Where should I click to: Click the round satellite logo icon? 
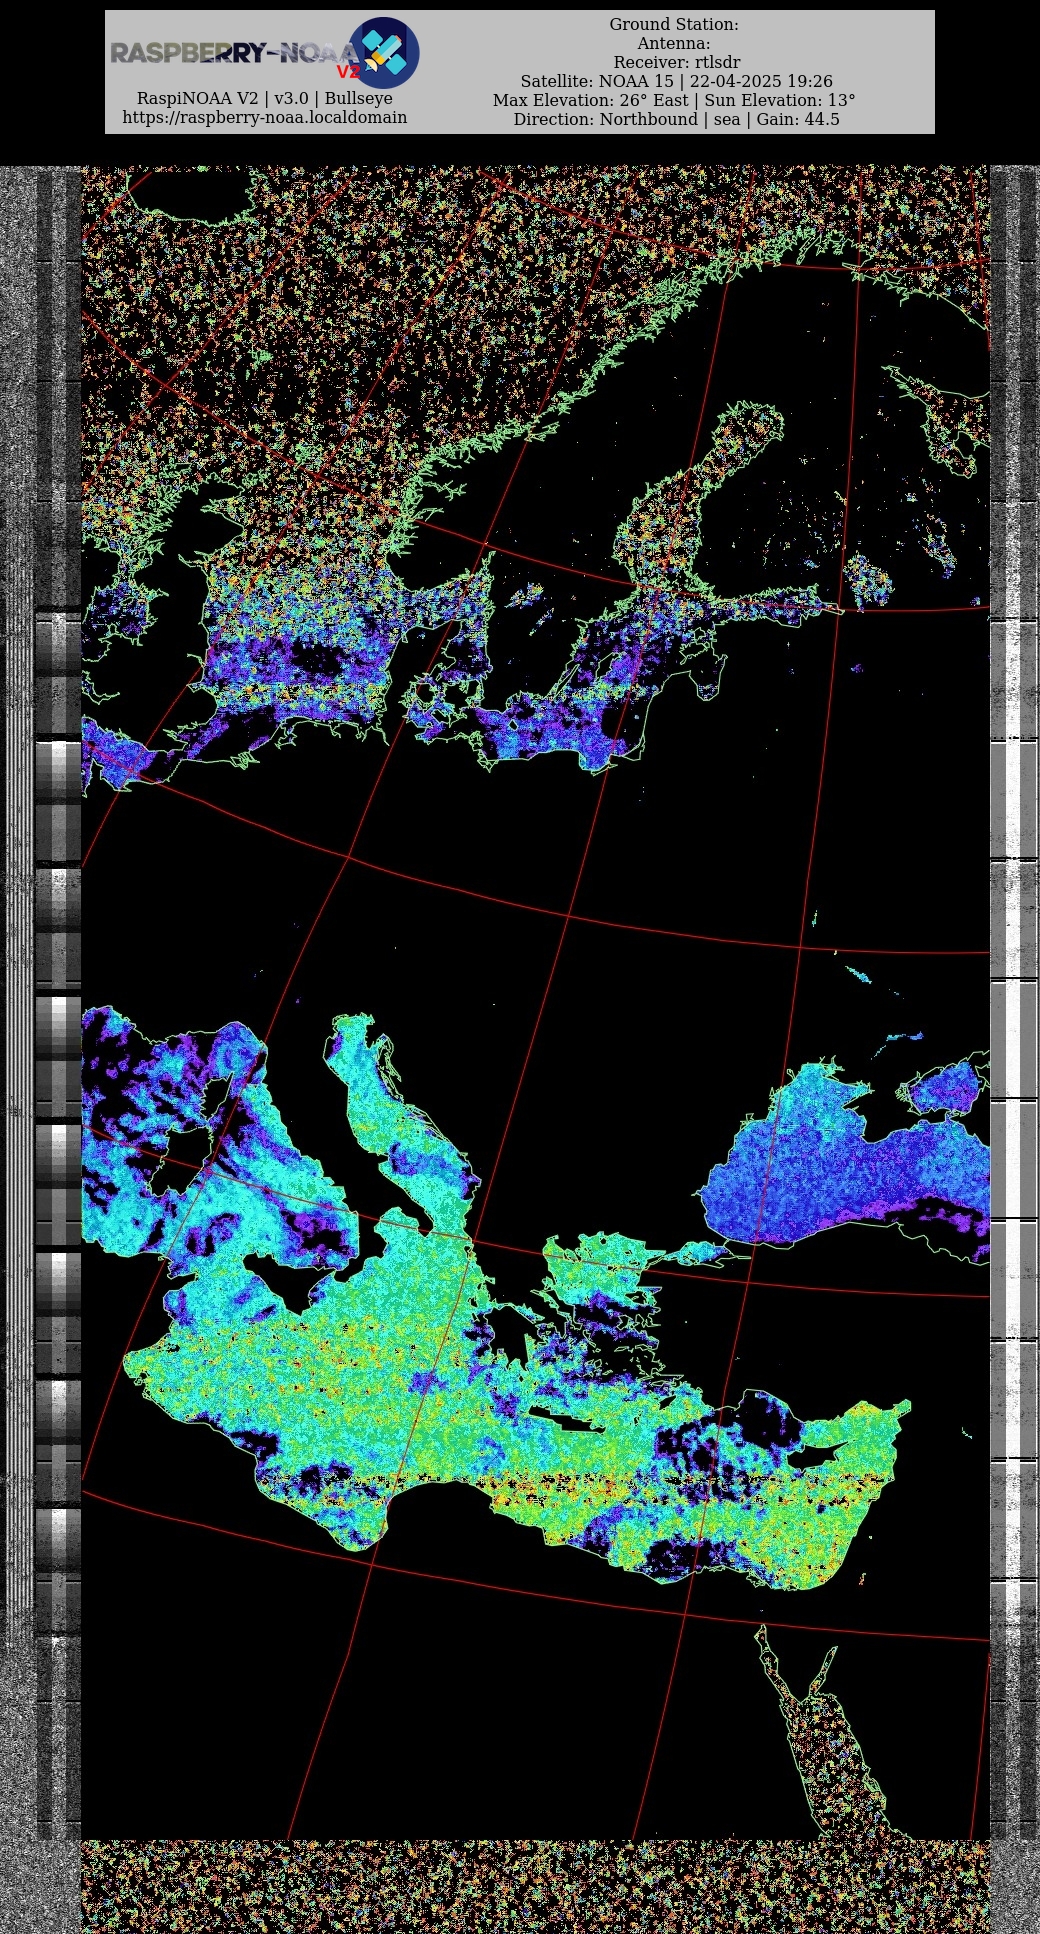coord(383,53)
